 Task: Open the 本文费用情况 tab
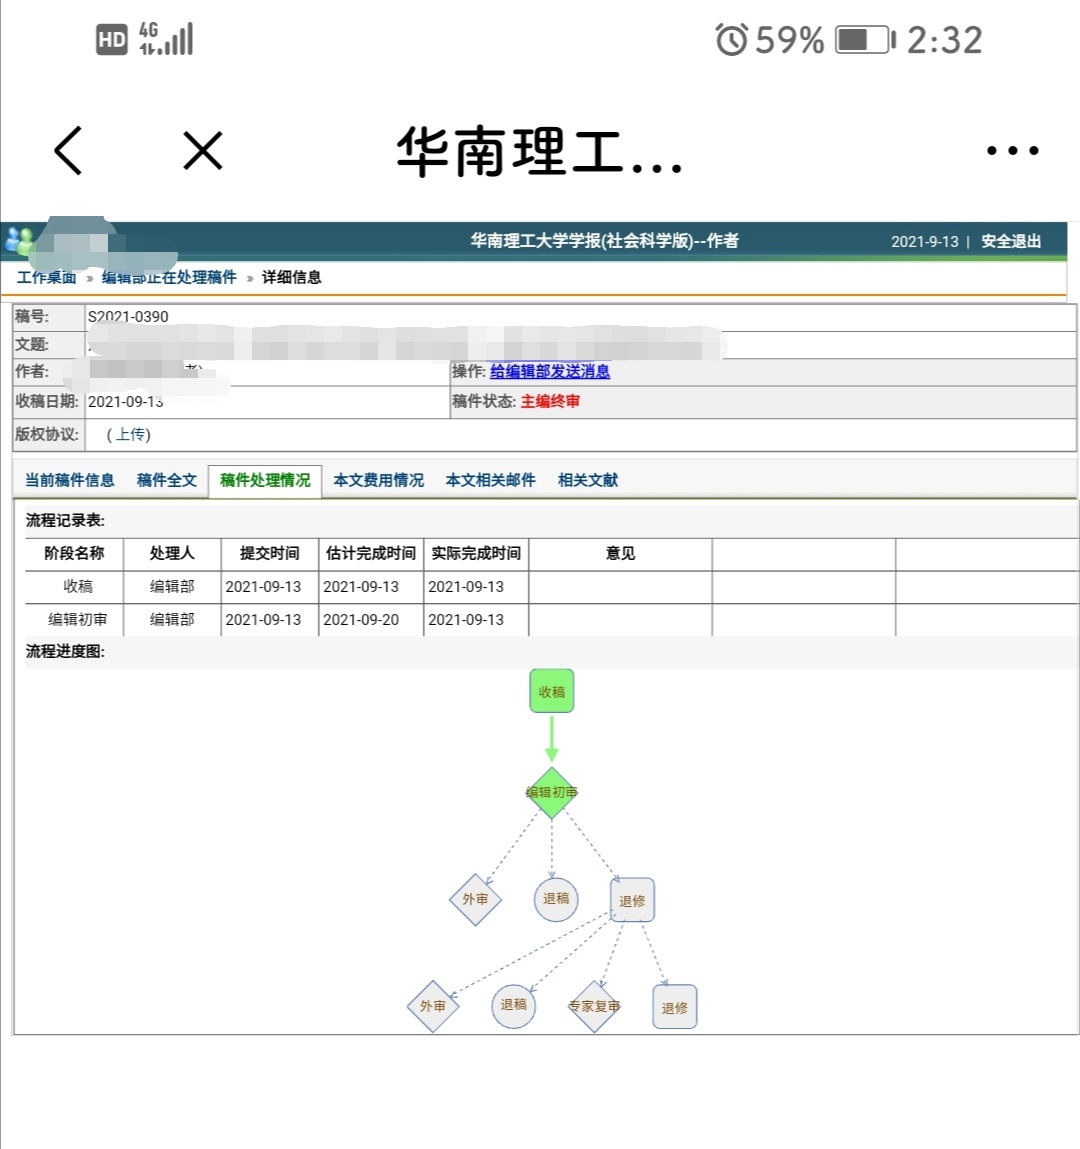tap(378, 480)
